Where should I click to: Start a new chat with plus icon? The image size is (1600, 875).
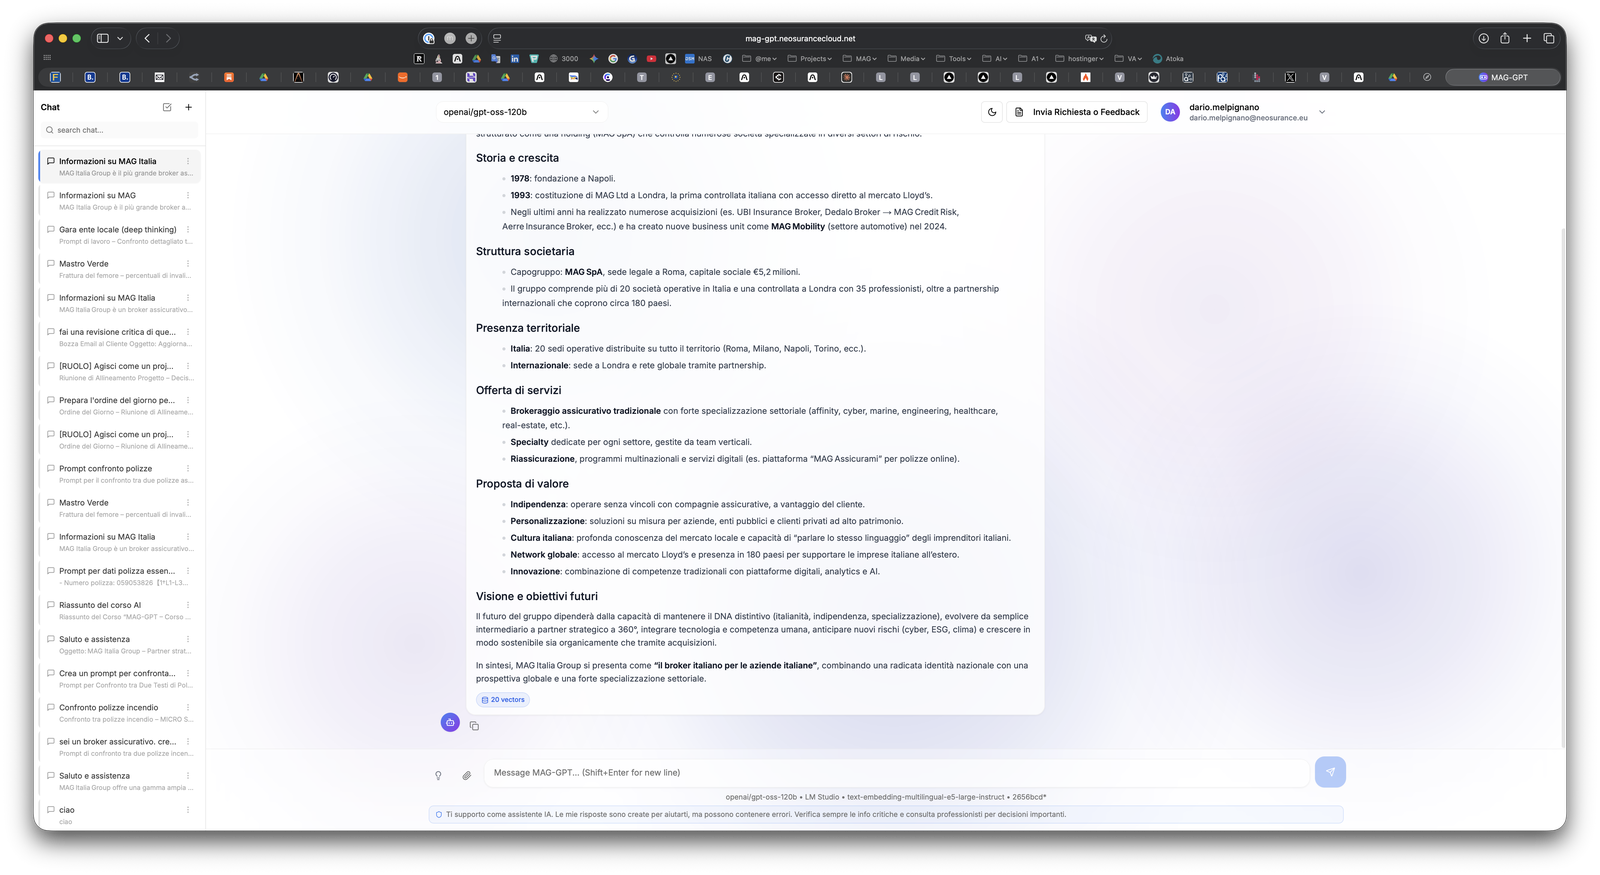188,107
